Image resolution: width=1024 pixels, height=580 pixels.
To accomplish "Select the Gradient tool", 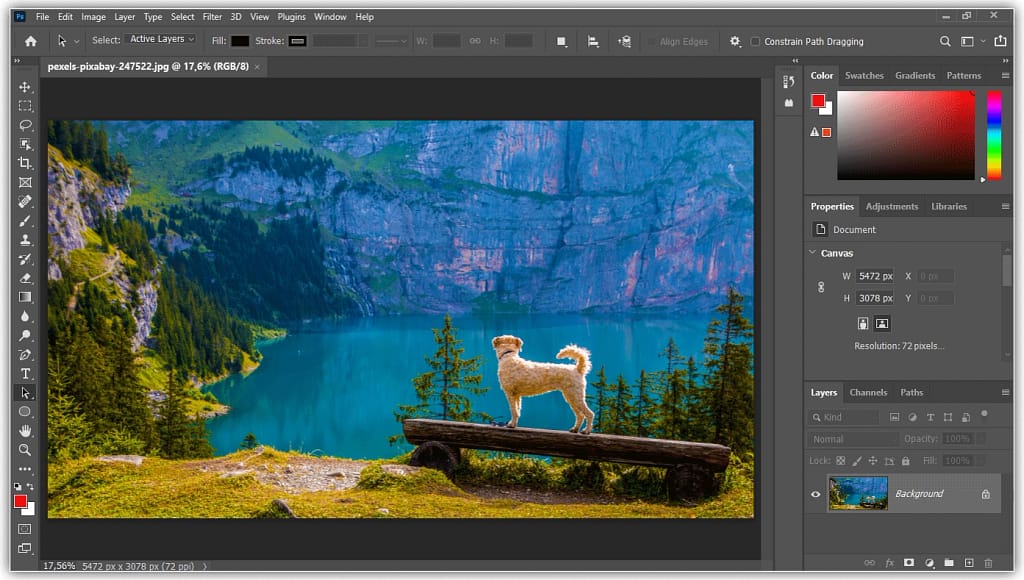I will [25, 297].
